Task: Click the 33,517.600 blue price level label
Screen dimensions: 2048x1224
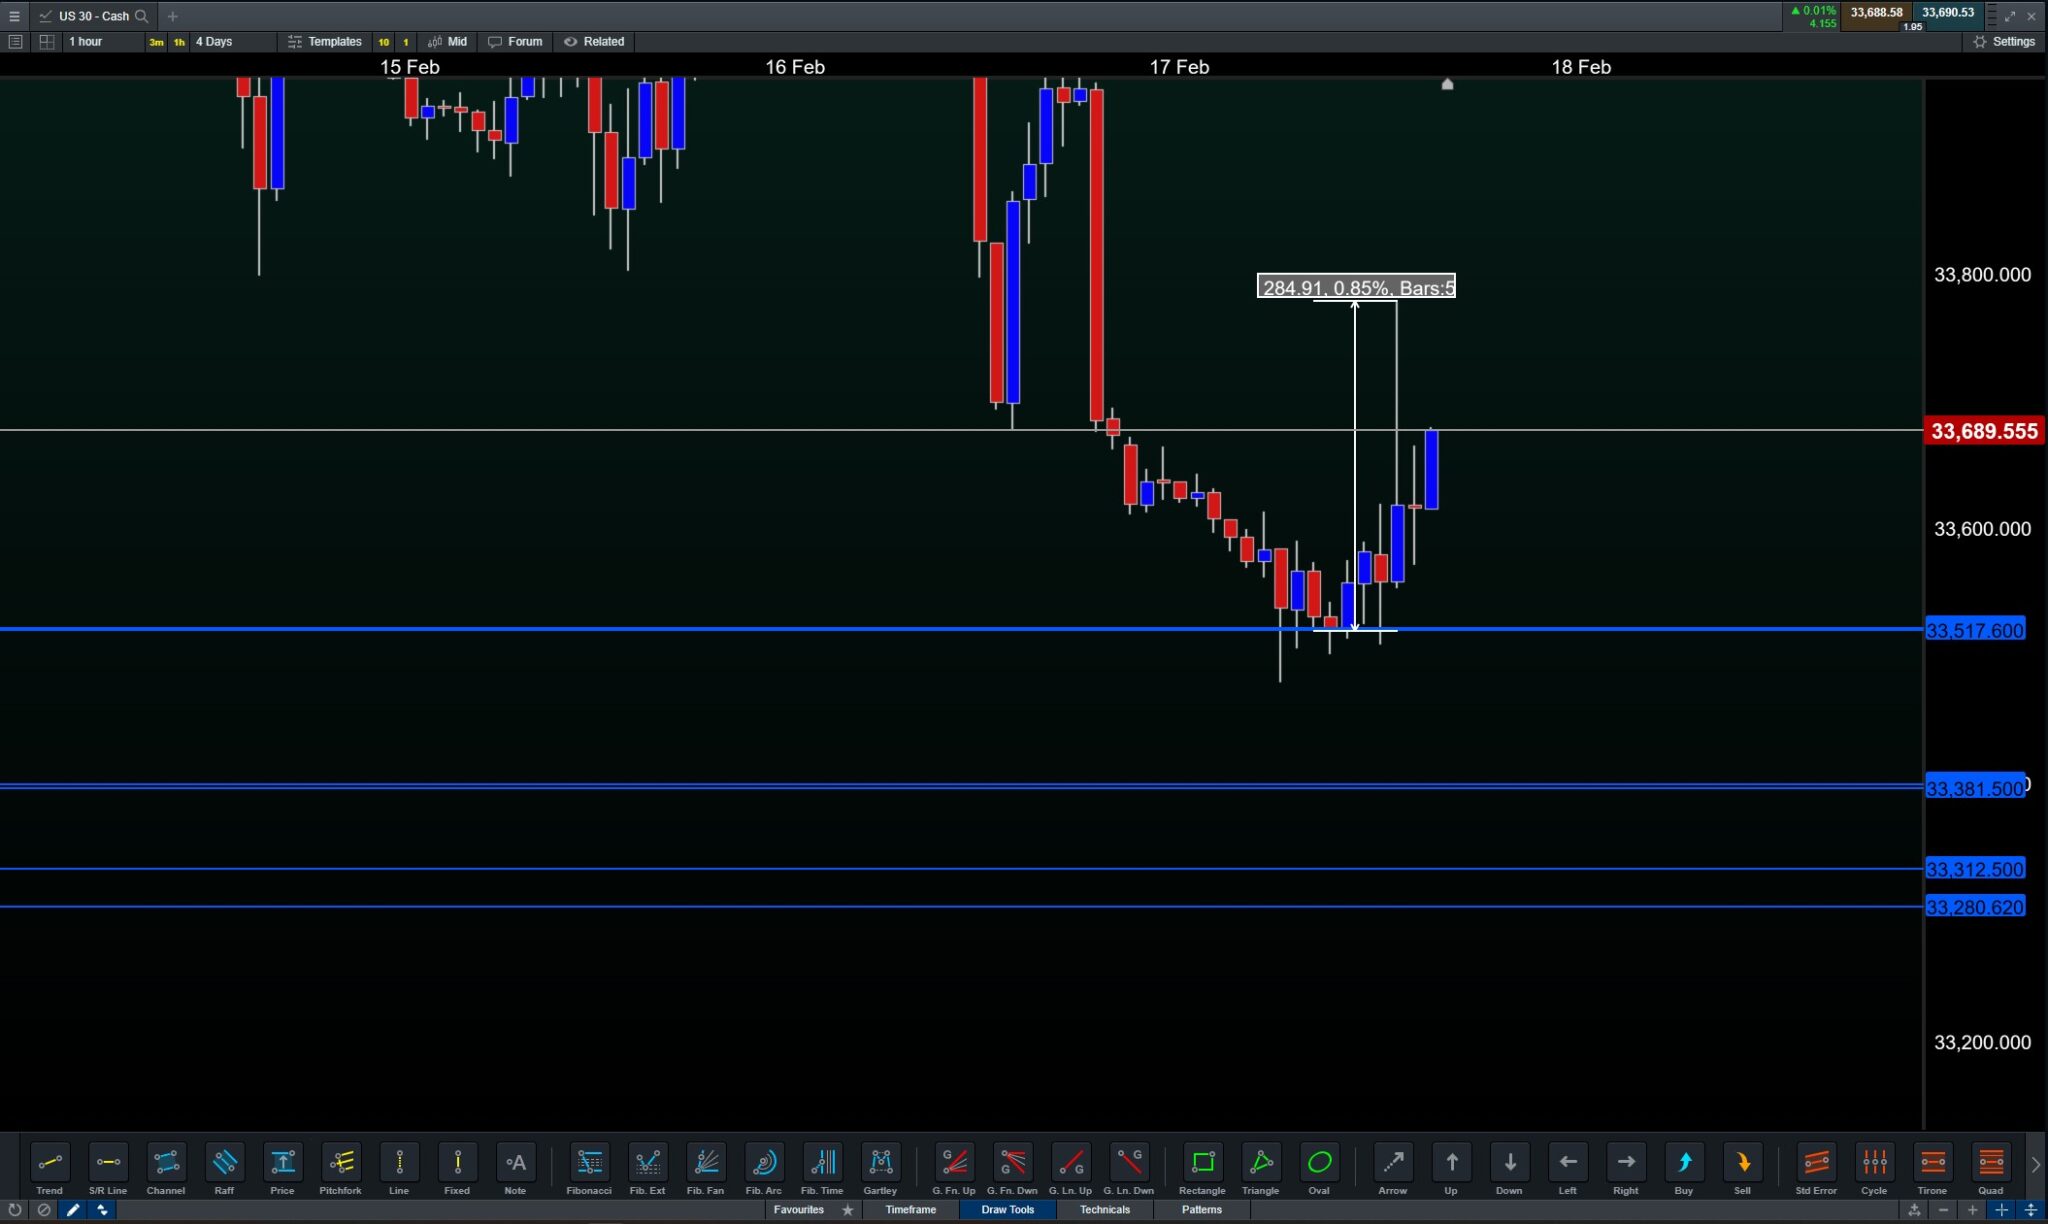Action: pos(1974,630)
